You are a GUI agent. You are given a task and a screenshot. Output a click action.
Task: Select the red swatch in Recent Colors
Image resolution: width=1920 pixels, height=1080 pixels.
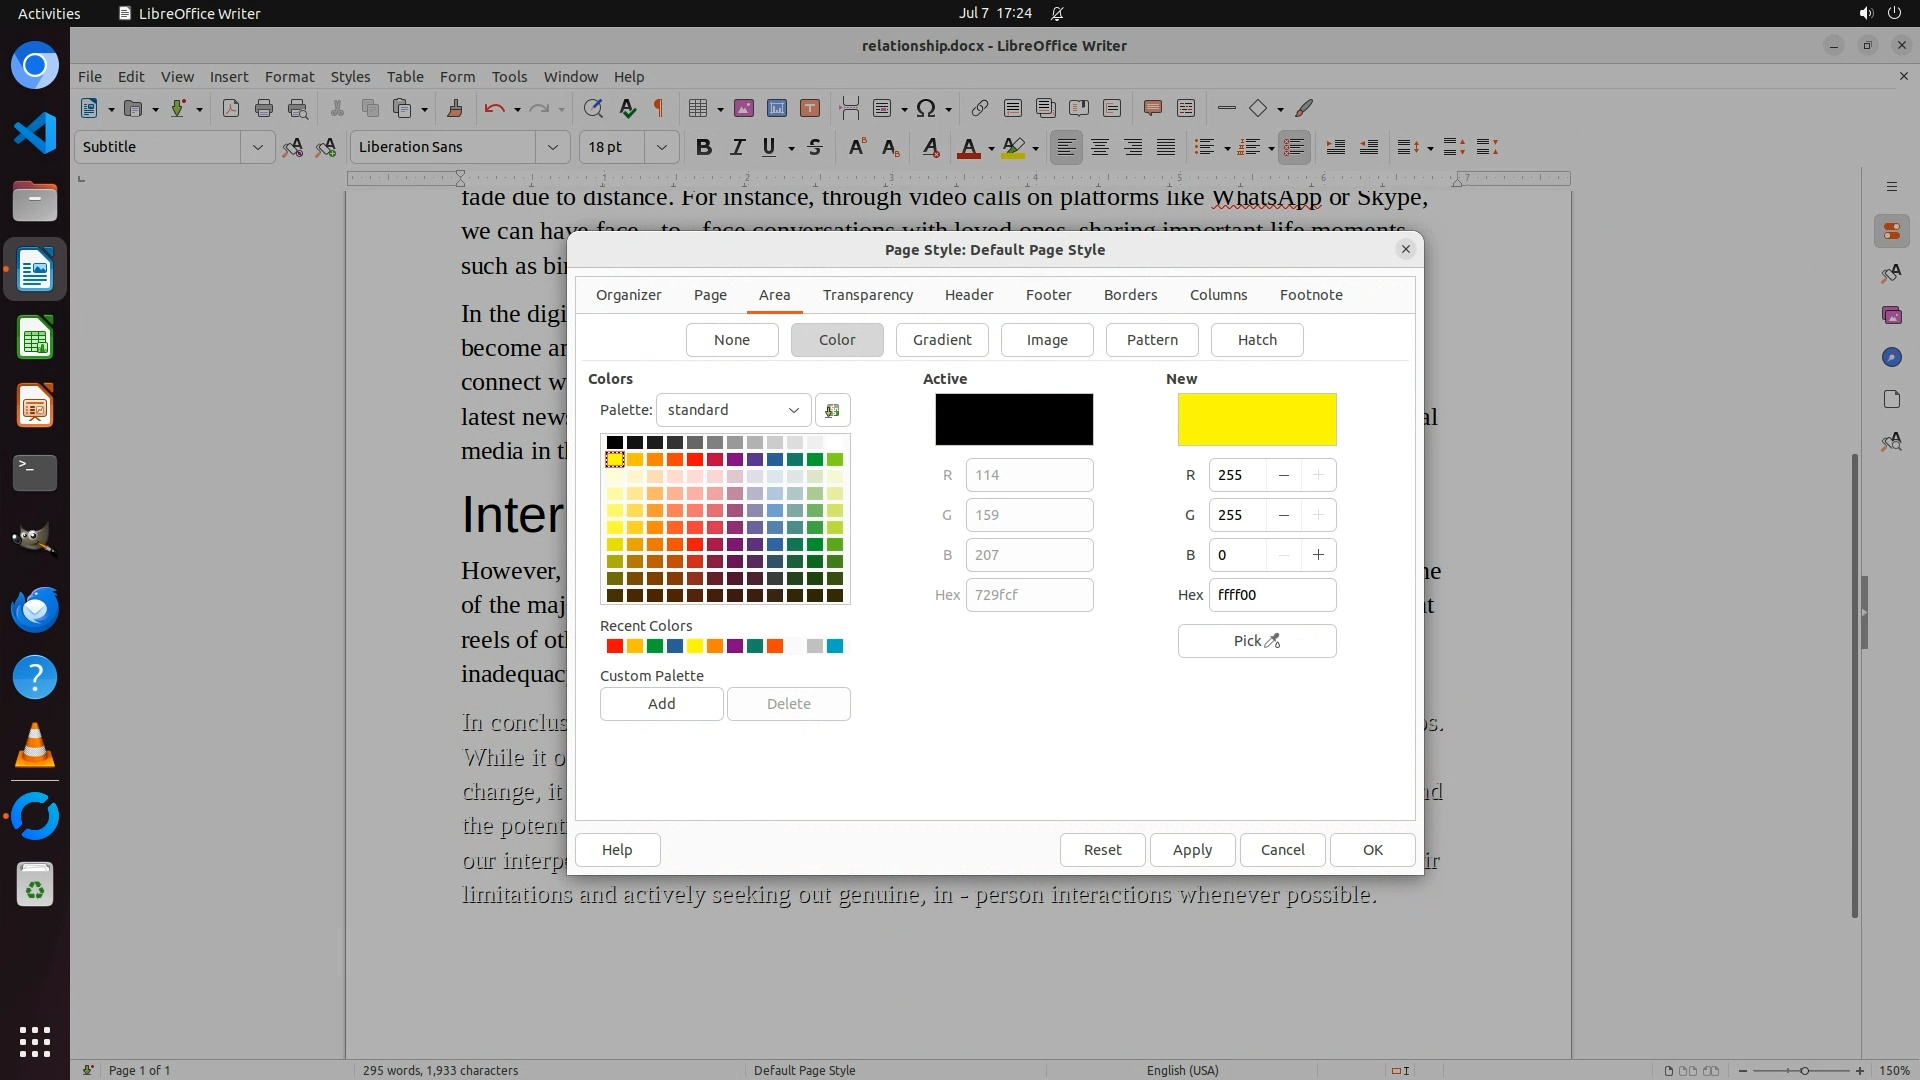615,646
